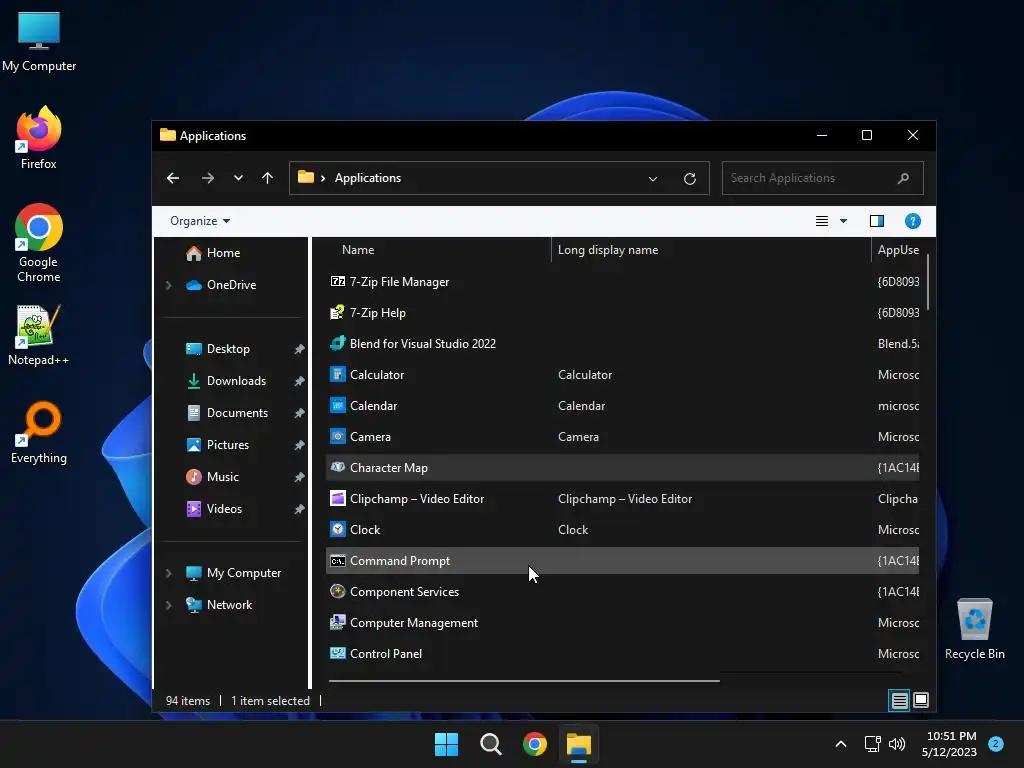Select the Clipchamp – Video Editor icon
Image resolution: width=1024 pixels, height=768 pixels.
tap(338, 499)
